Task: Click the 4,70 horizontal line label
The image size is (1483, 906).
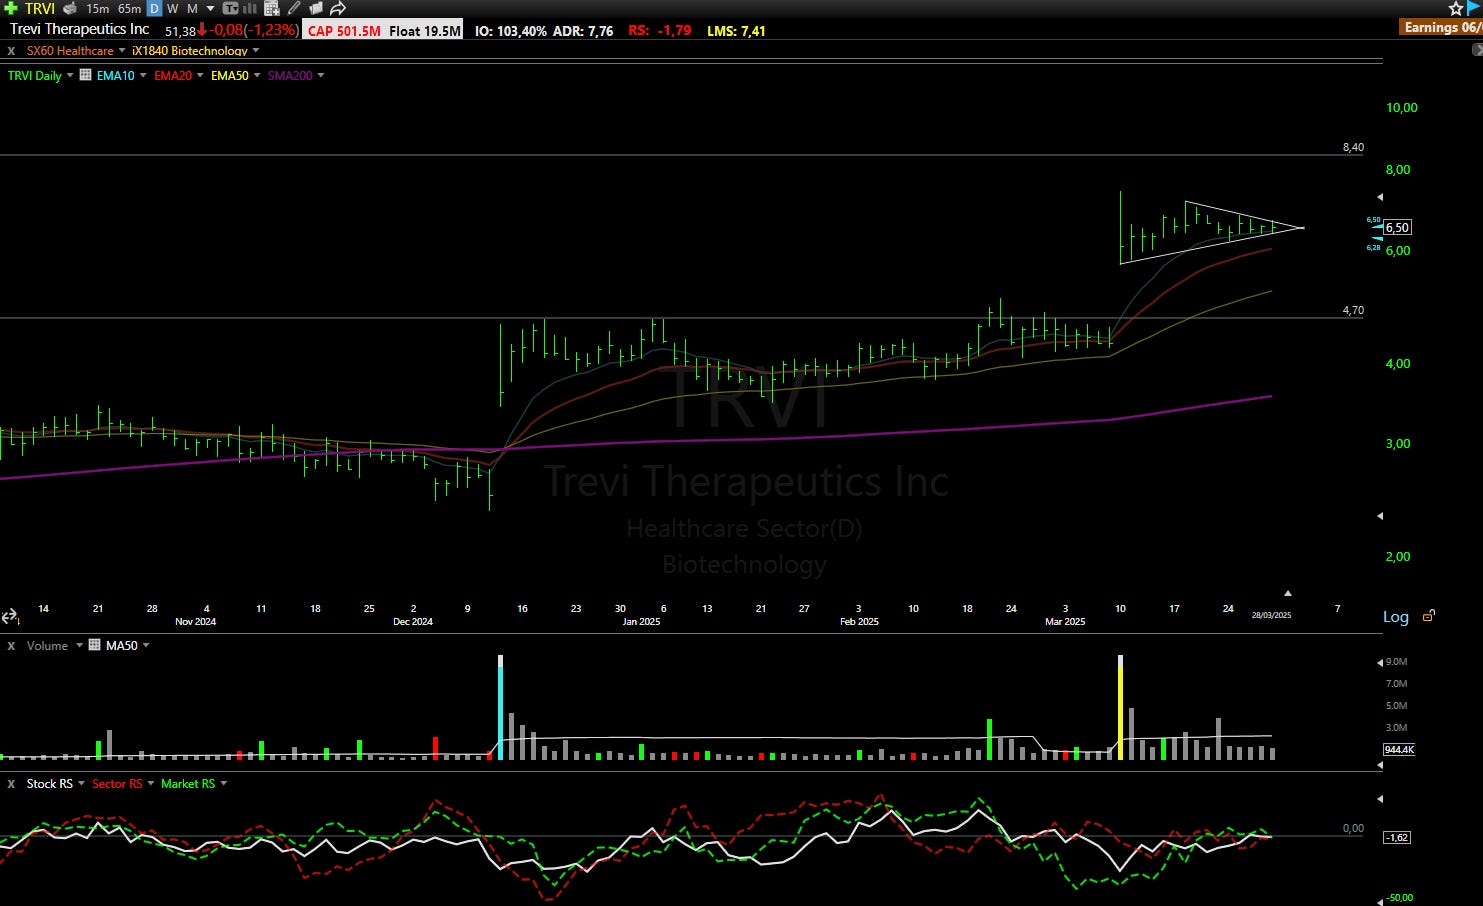Action: click(x=1353, y=310)
